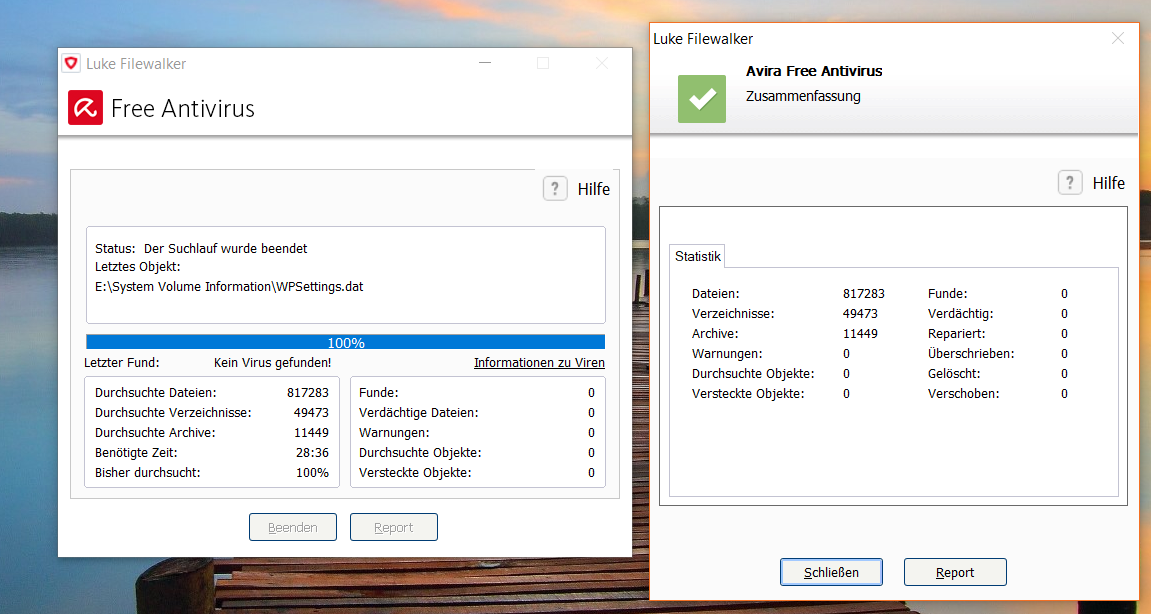Click the Kein Virus gefunden! message
Image resolution: width=1151 pixels, height=614 pixels.
click(272, 363)
